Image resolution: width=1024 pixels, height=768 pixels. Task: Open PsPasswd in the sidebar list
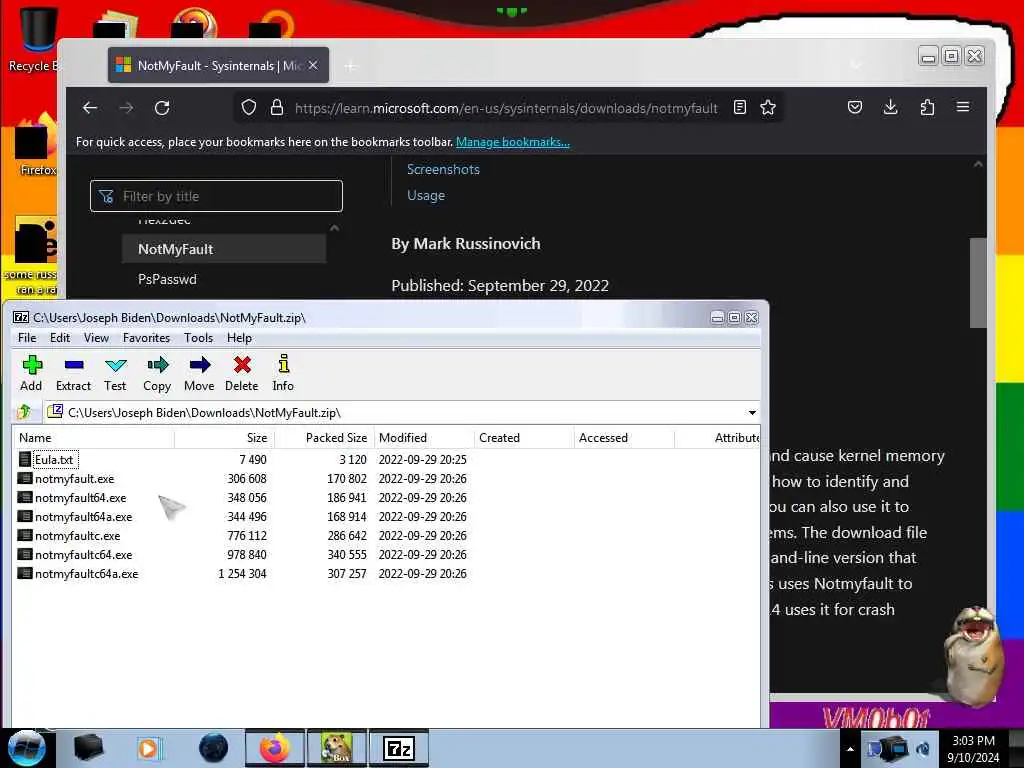[167, 279]
